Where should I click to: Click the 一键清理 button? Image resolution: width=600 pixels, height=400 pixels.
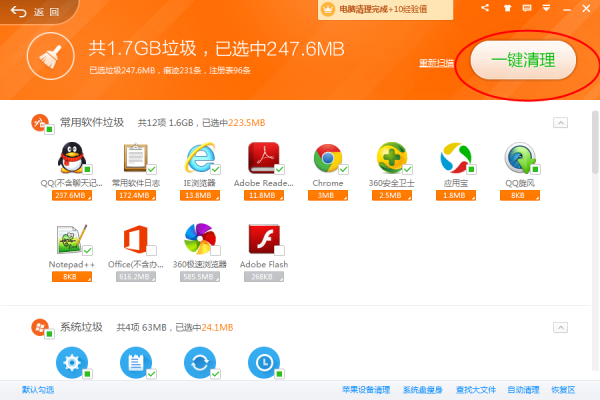coord(523,60)
